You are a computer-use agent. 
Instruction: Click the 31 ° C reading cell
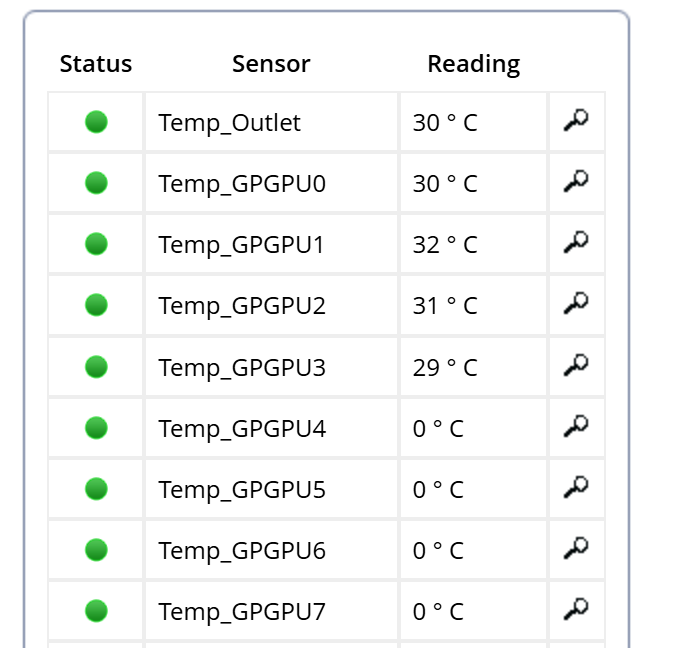coord(473,305)
